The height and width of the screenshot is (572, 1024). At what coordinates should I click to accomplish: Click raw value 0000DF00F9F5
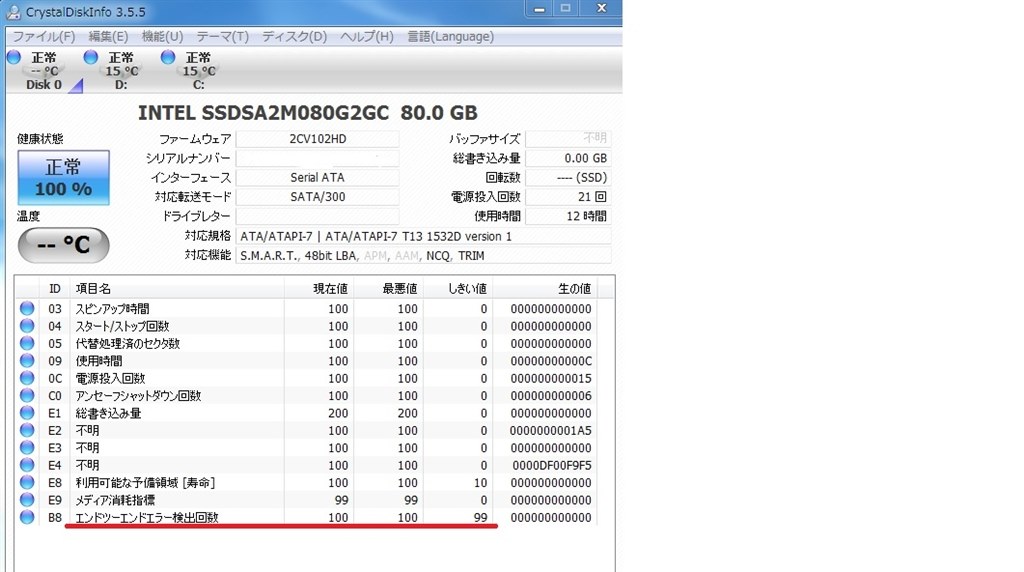pyautogui.click(x=552, y=466)
